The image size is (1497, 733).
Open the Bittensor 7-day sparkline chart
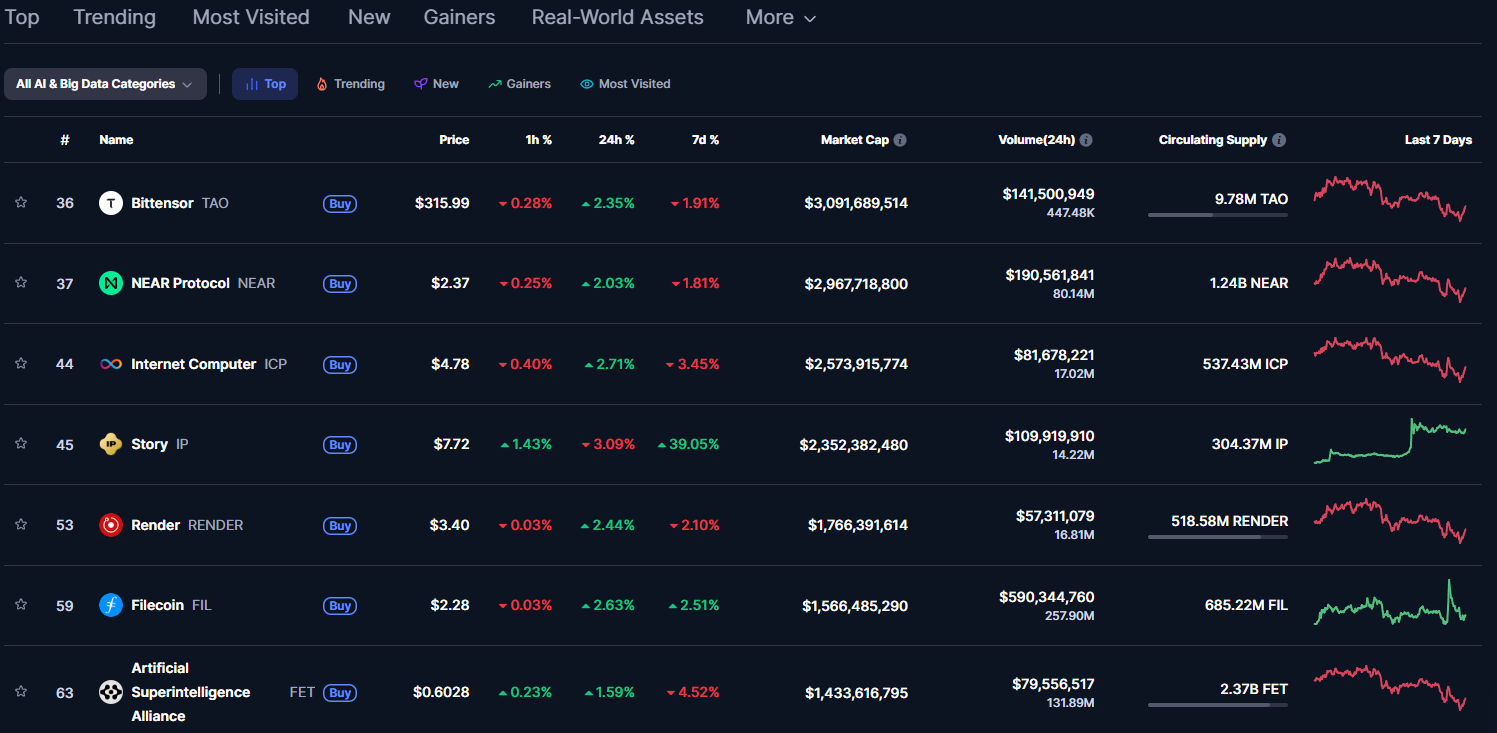[1390, 198]
